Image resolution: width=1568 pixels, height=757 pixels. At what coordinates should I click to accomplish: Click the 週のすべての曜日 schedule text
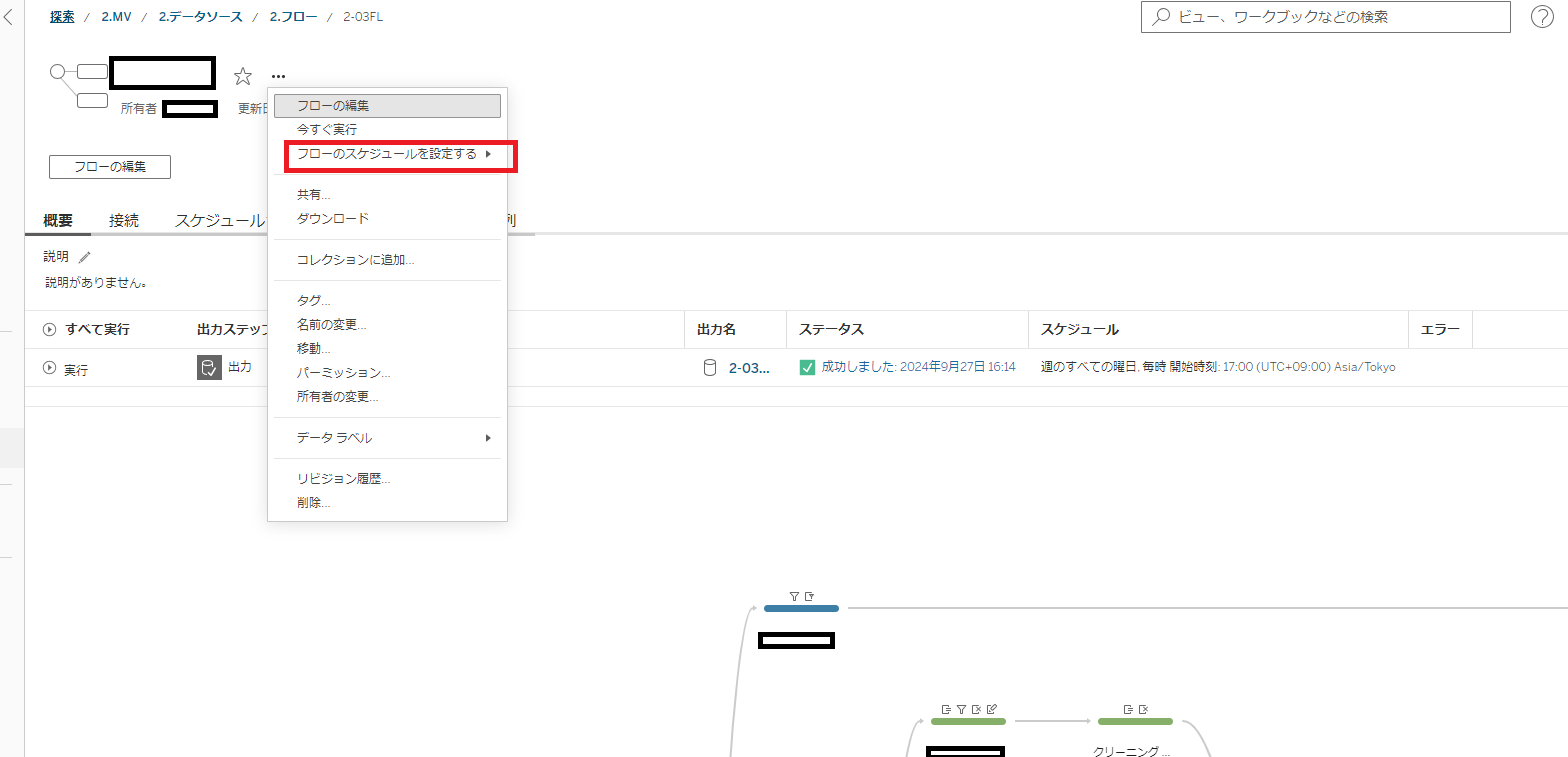1218,367
